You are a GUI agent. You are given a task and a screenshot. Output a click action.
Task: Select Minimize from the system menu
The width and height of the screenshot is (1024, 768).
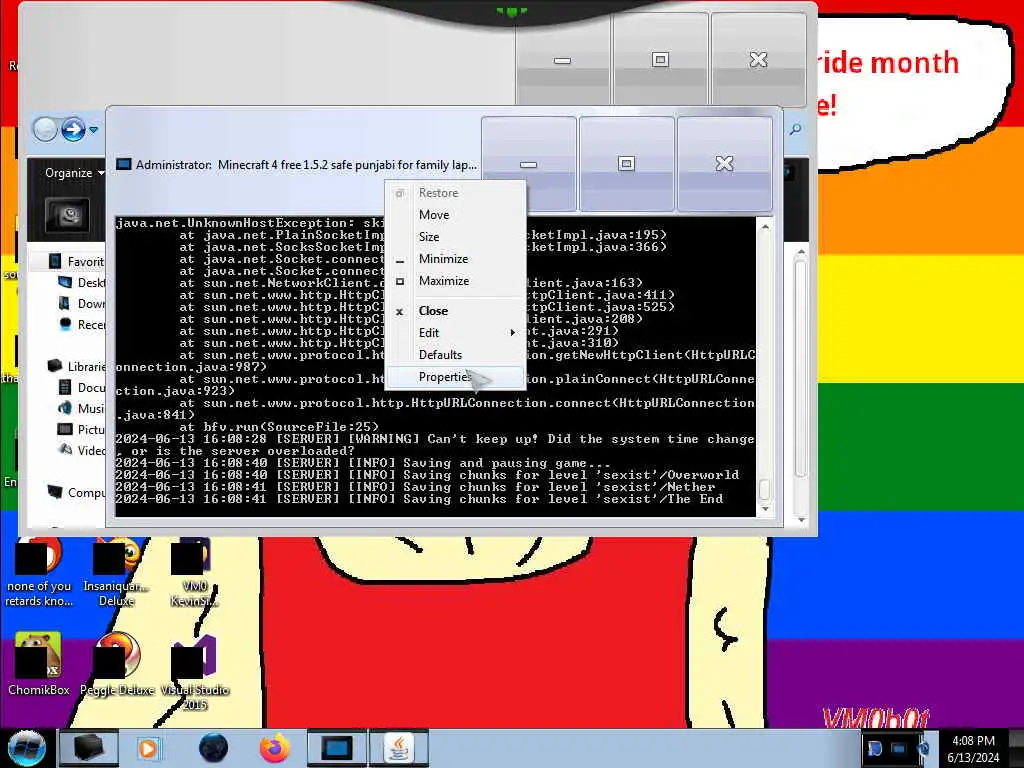pos(455,259)
